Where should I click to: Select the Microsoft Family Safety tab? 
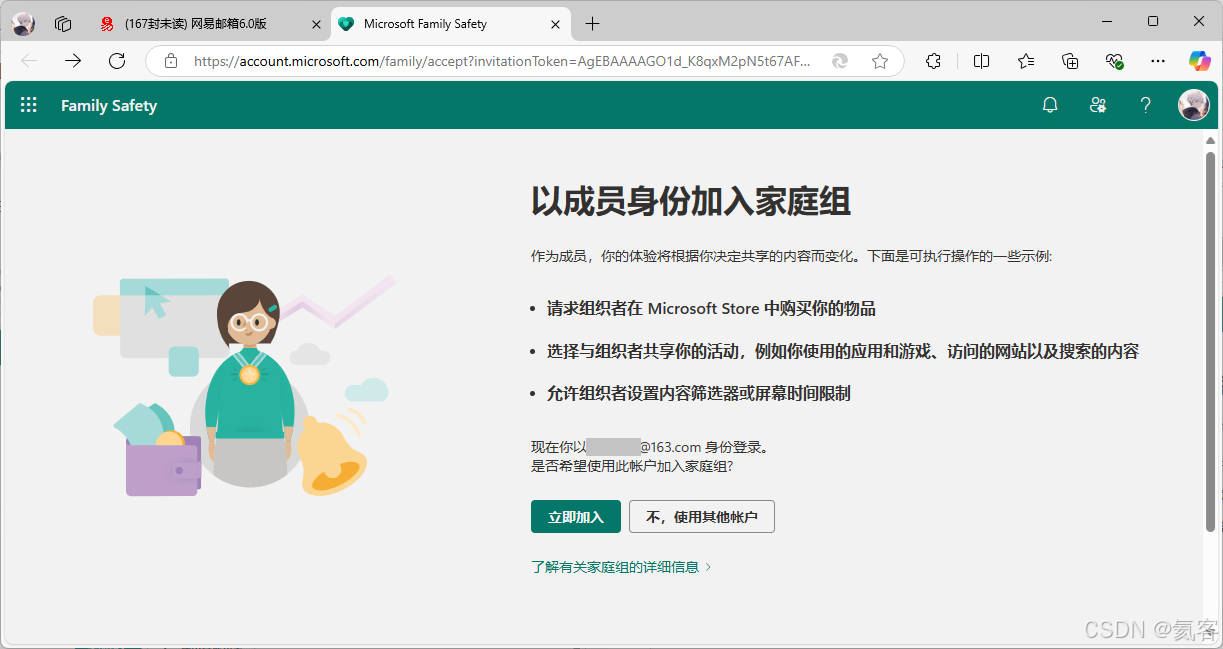(449, 24)
